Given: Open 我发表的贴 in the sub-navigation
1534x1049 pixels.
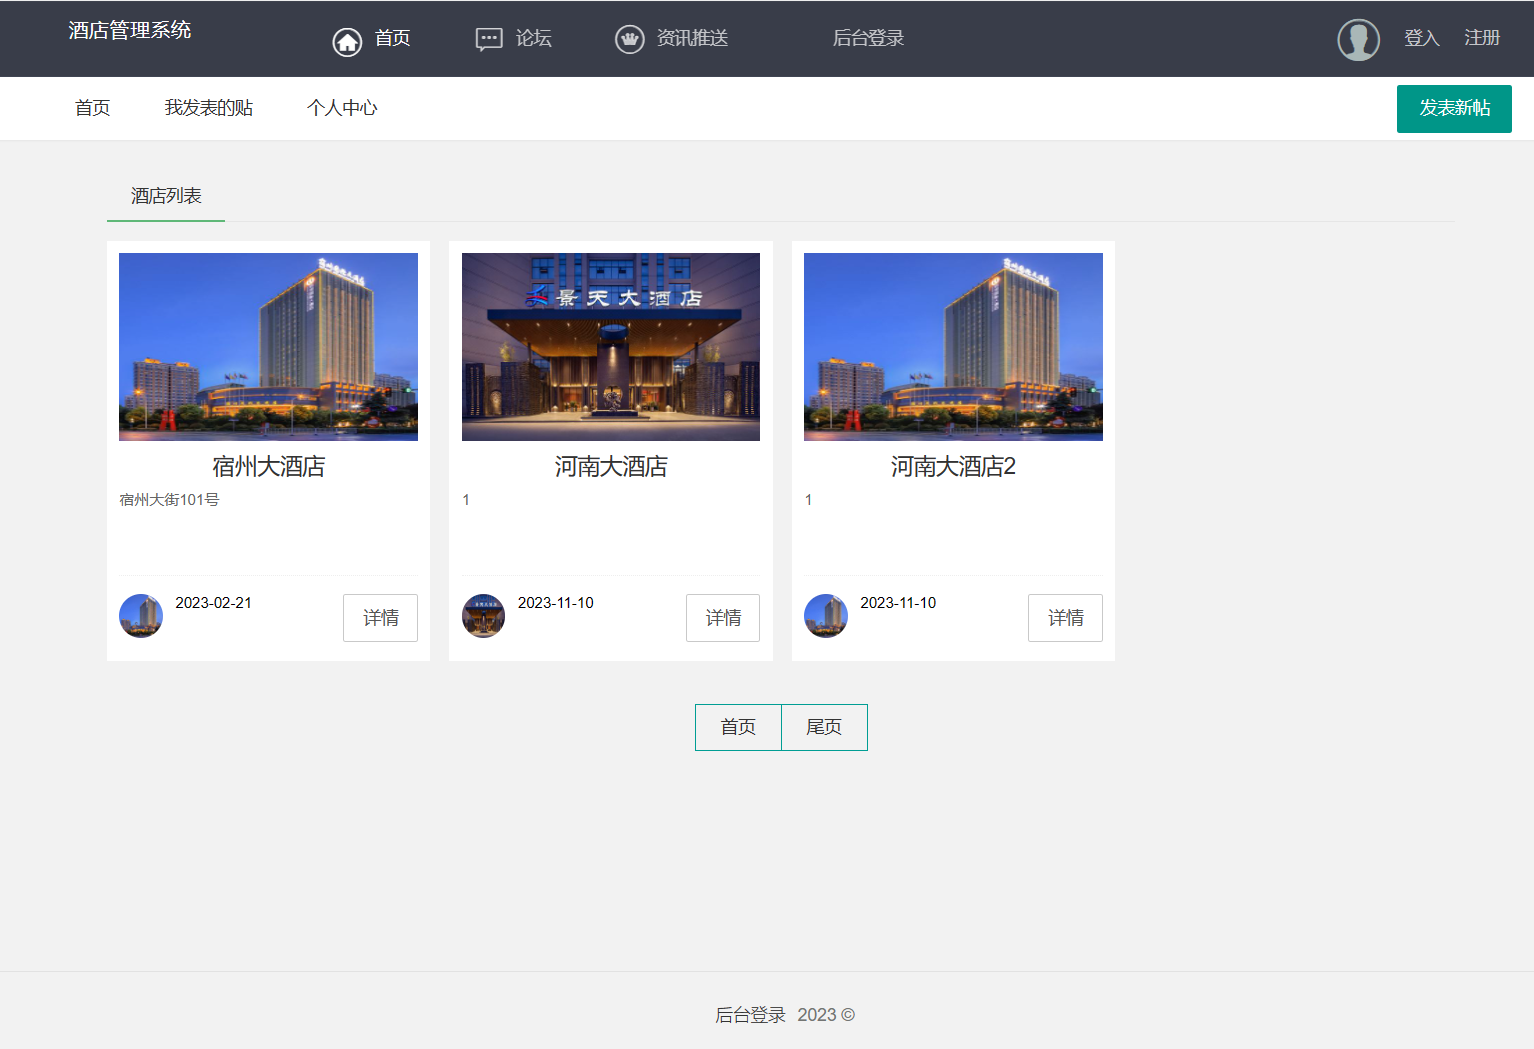Looking at the screenshot, I should [208, 108].
